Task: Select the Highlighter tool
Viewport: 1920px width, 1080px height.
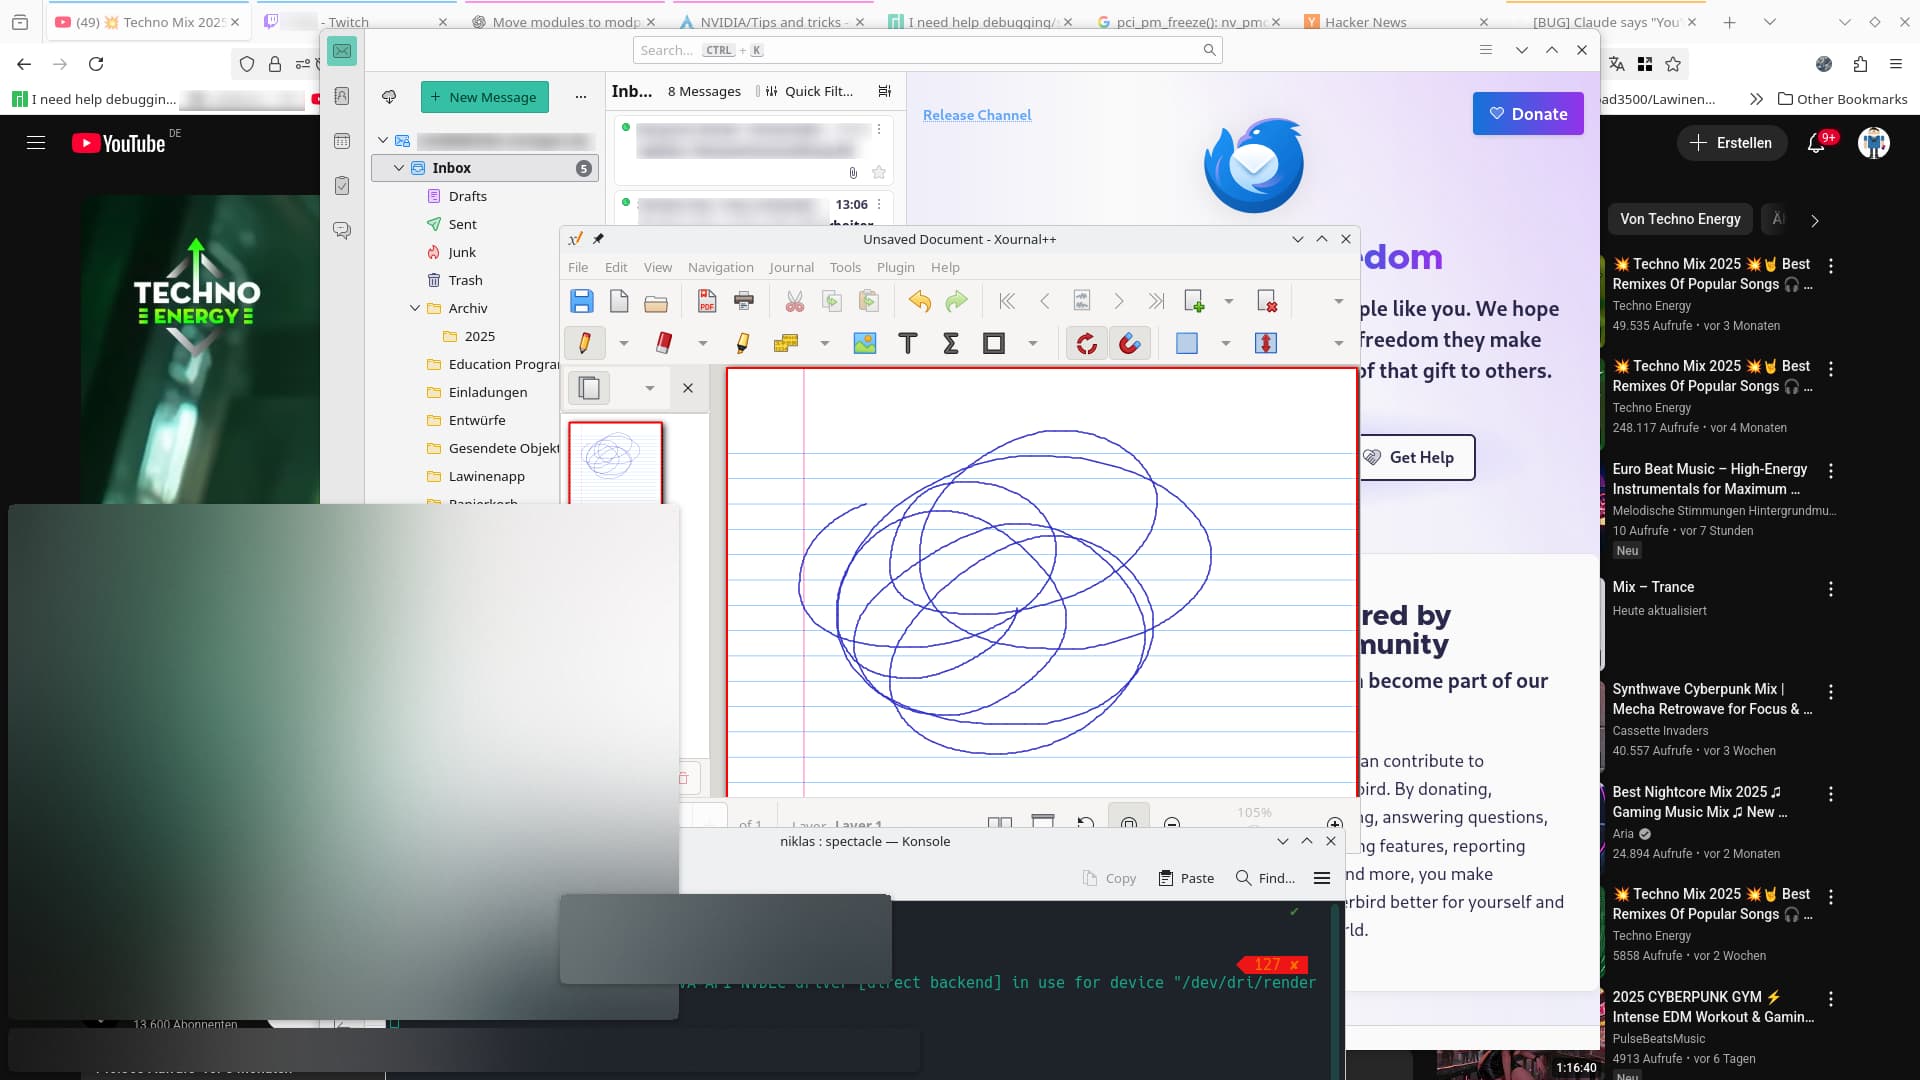Action: pyautogui.click(x=742, y=343)
